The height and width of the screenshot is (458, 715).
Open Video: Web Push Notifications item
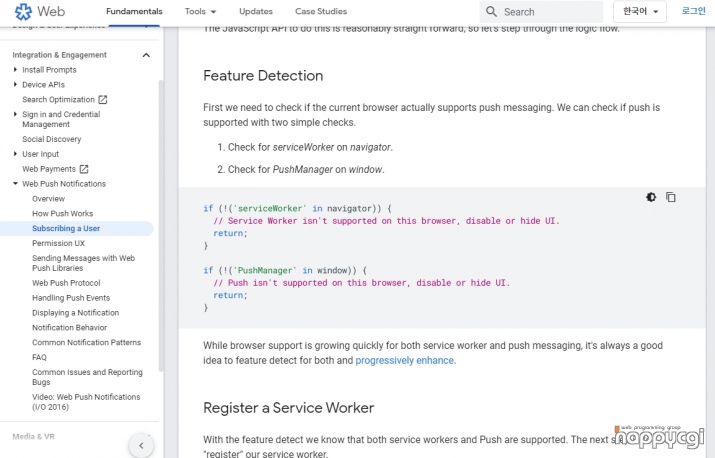pos(86,402)
